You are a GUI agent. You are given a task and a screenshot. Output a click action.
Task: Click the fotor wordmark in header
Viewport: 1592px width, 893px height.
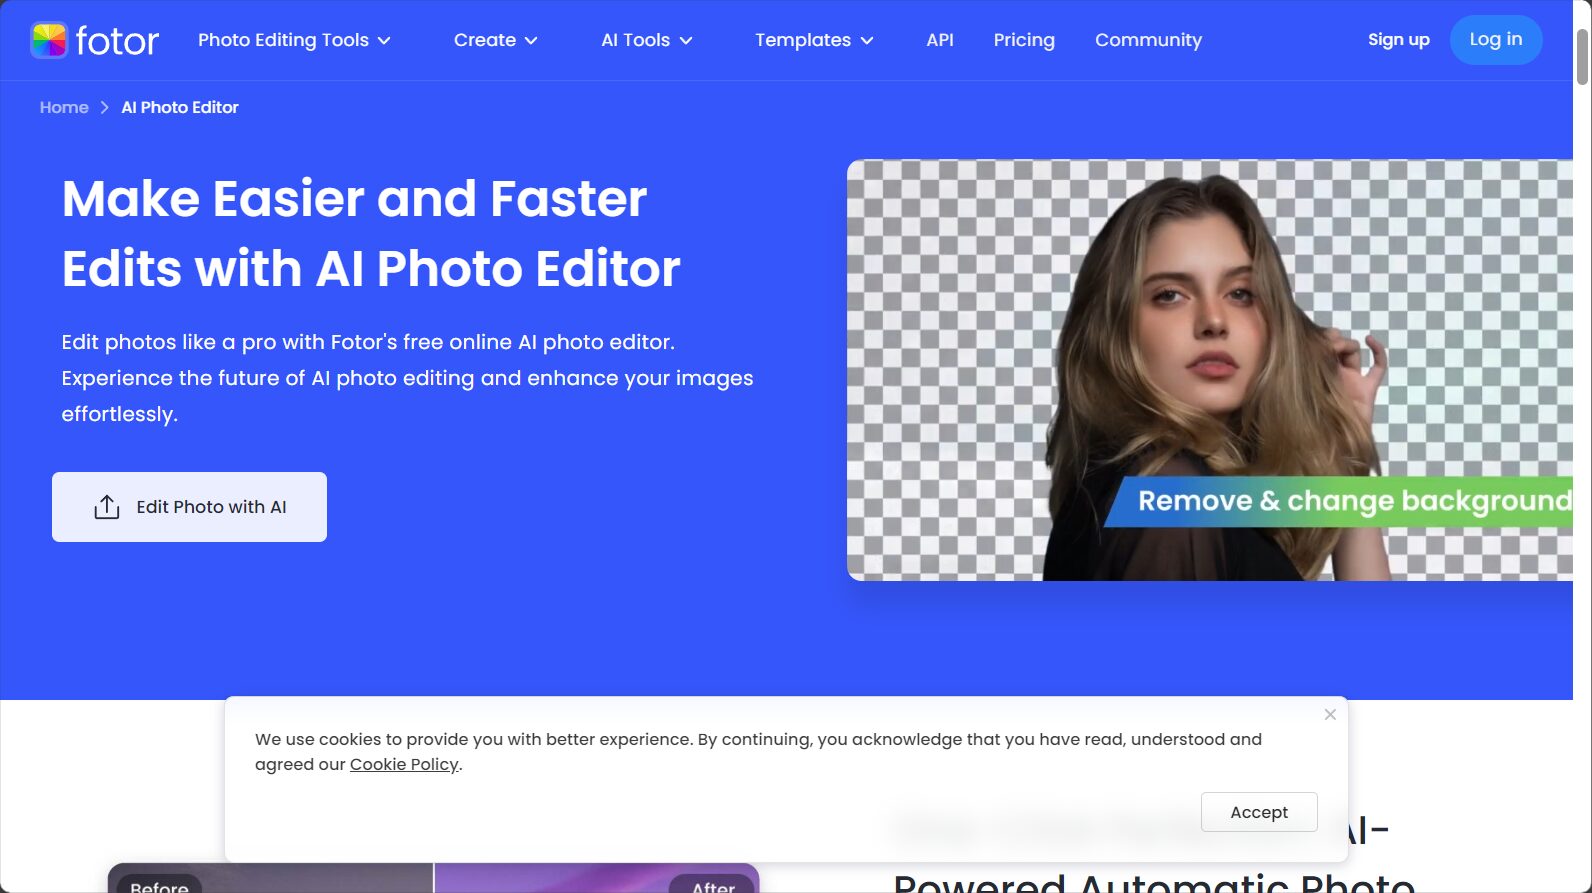117,41
